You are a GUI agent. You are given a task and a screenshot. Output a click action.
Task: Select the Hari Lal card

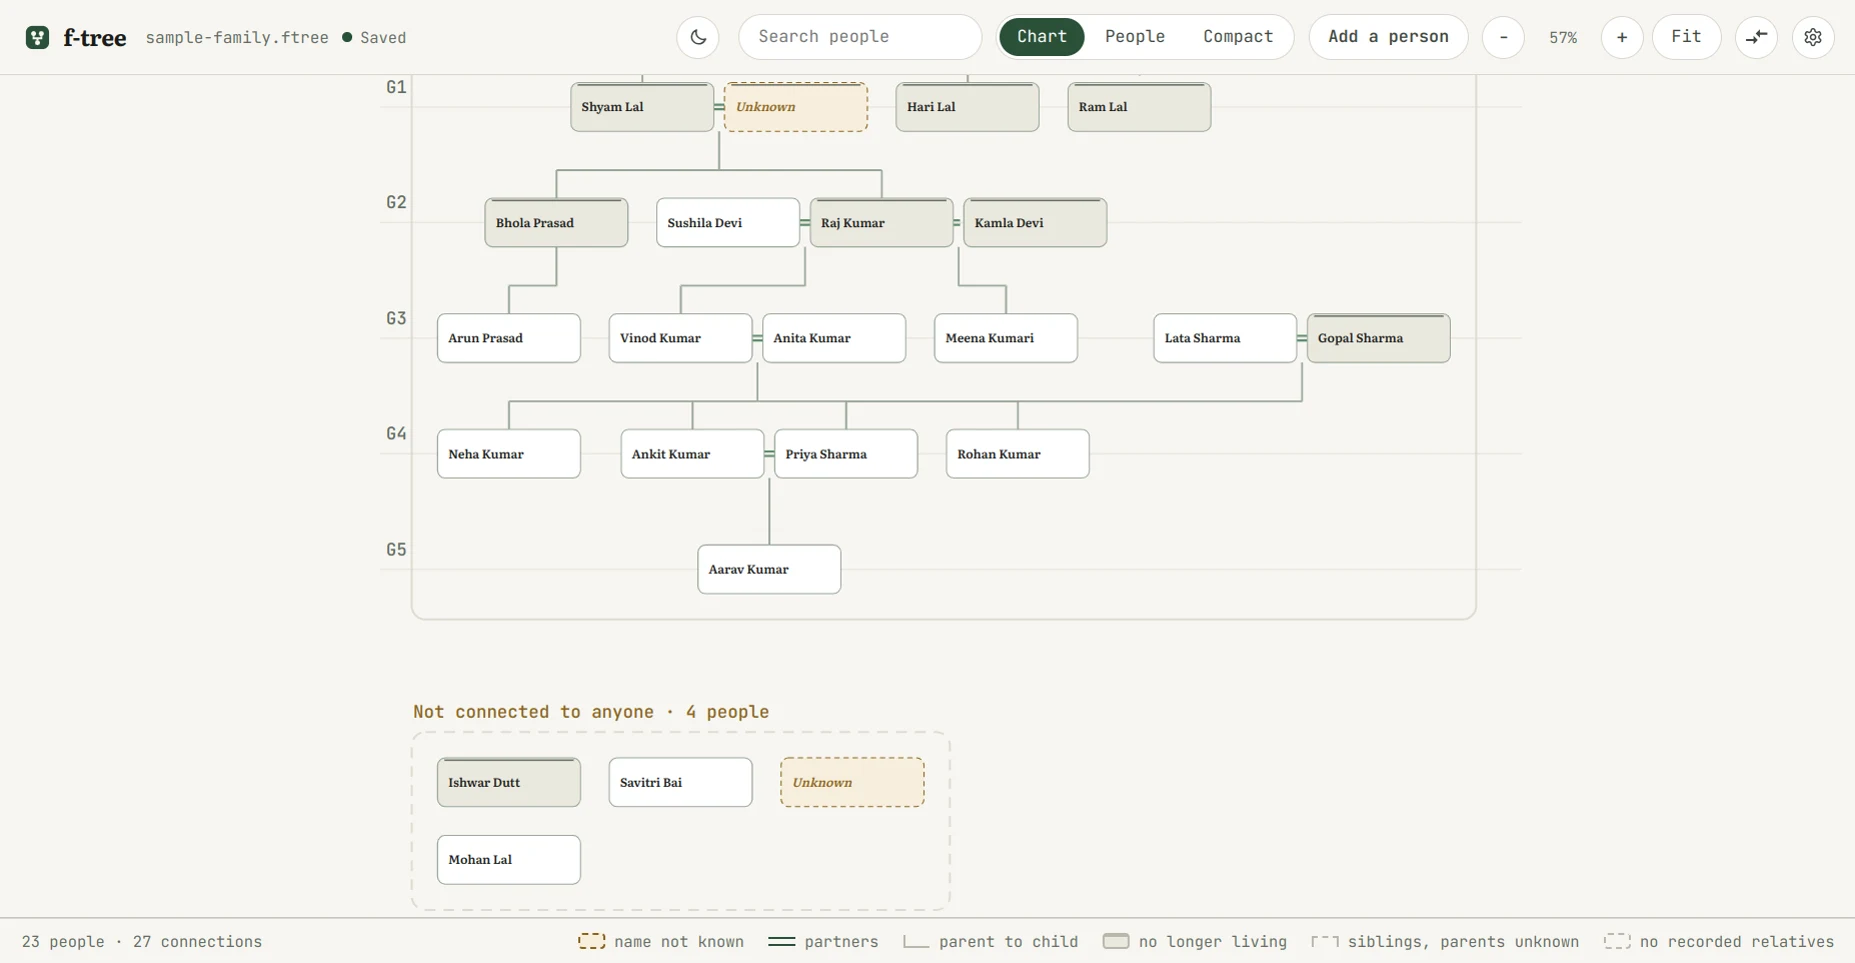[967, 107]
